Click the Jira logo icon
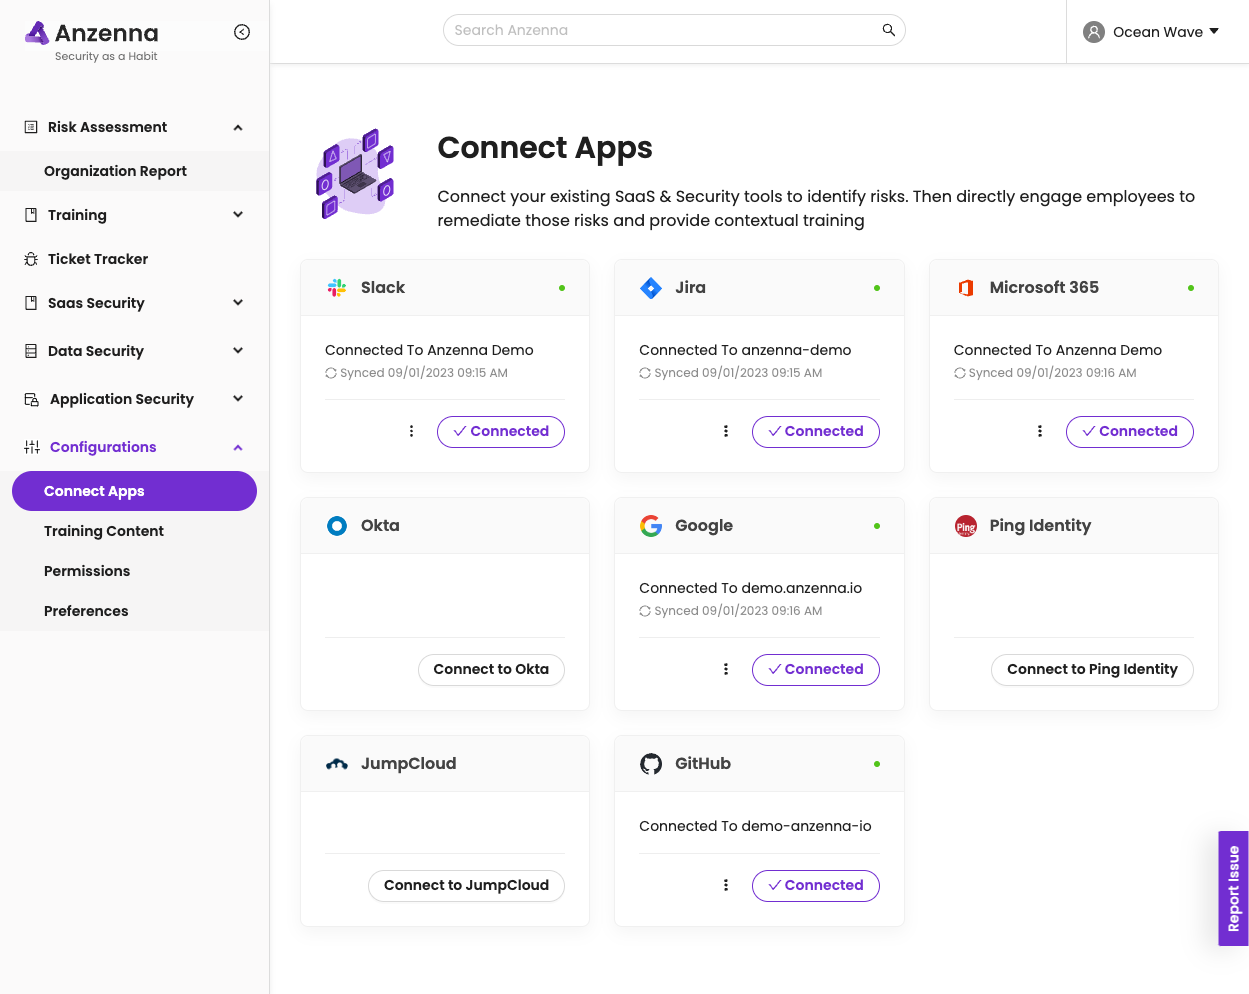The height and width of the screenshot is (994, 1249). tap(651, 288)
